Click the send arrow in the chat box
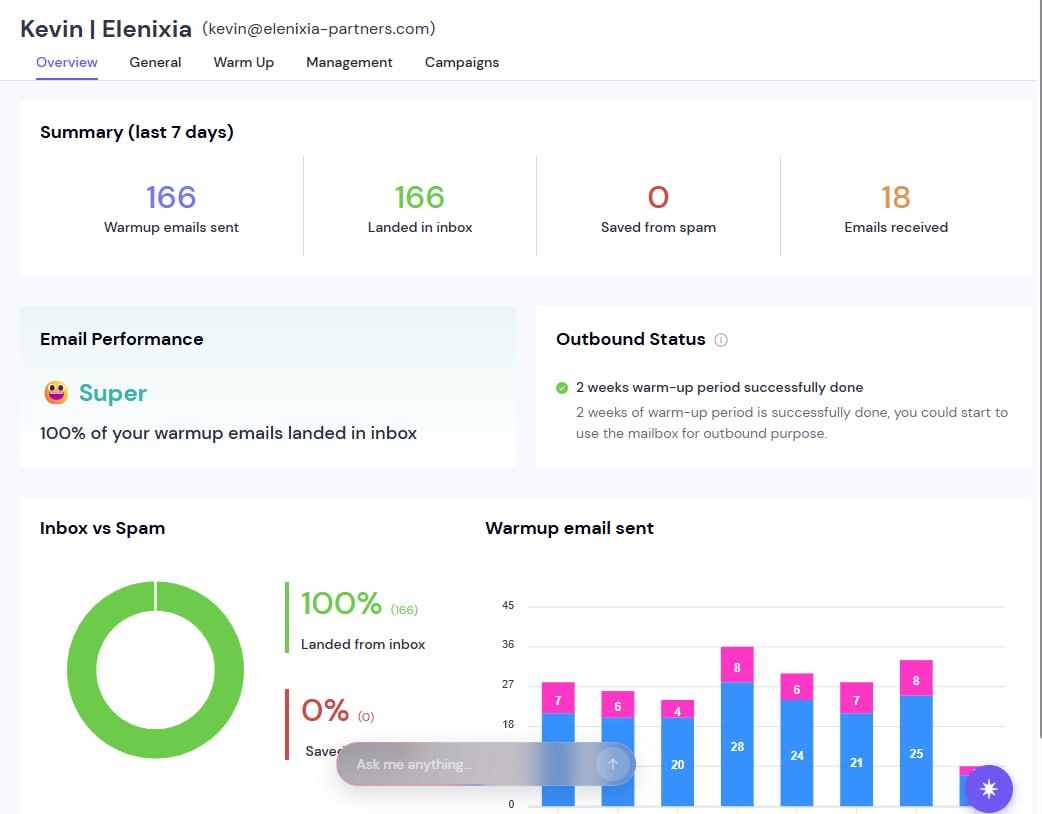This screenshot has width=1042, height=814. tap(613, 764)
